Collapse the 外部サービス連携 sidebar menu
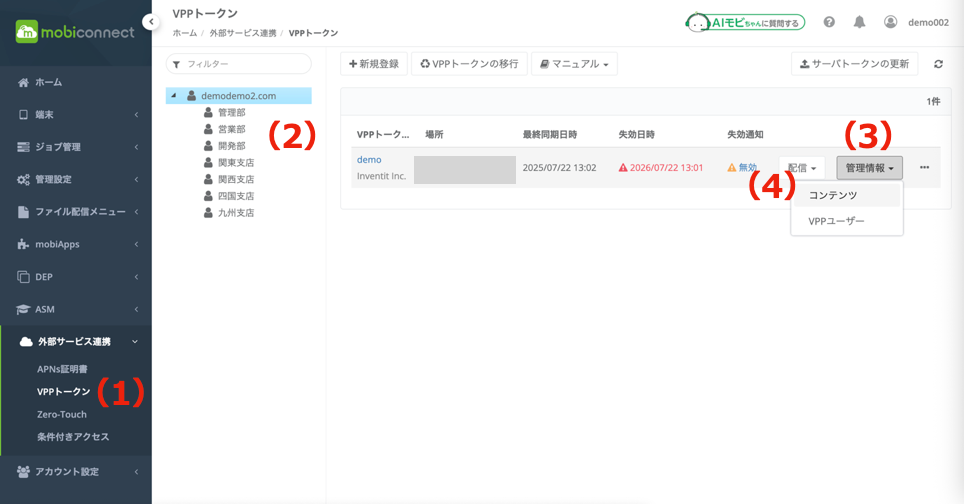 pos(76,342)
